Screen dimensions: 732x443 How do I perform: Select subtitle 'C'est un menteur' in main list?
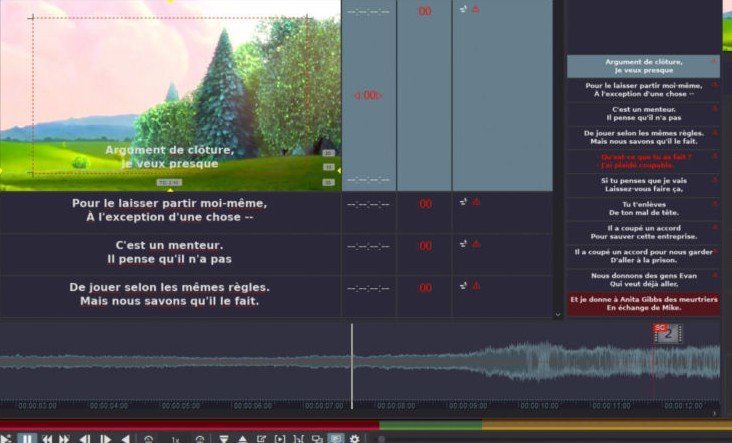click(x=169, y=252)
